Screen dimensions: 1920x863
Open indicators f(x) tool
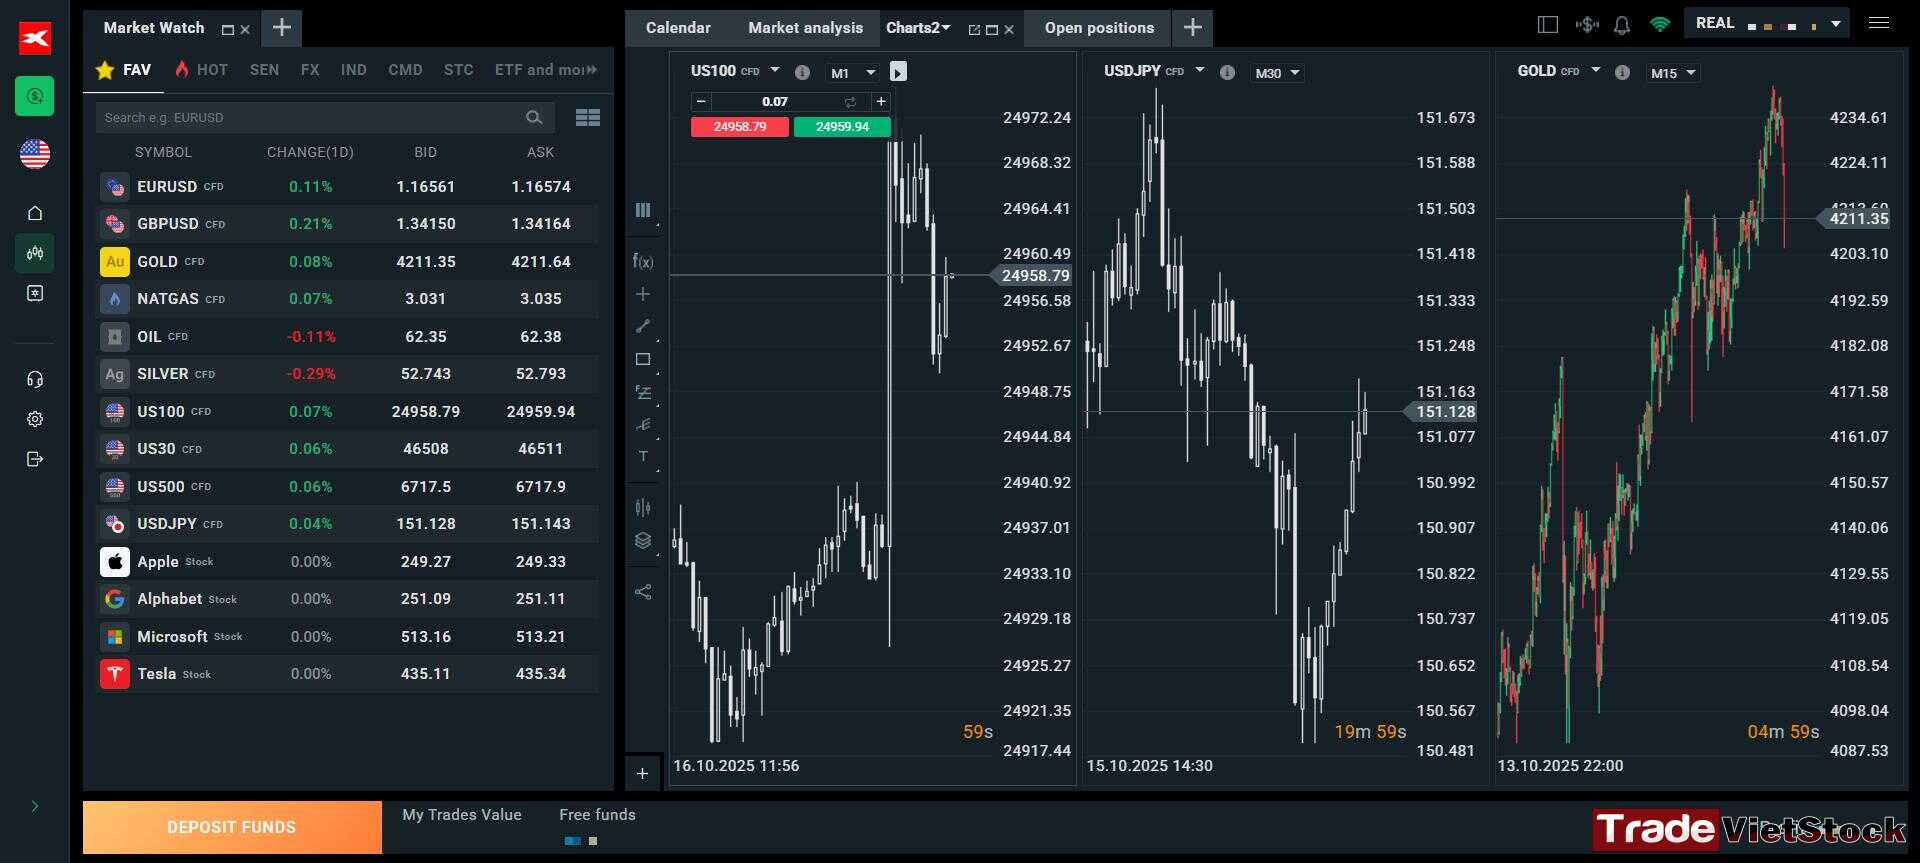[x=643, y=261]
